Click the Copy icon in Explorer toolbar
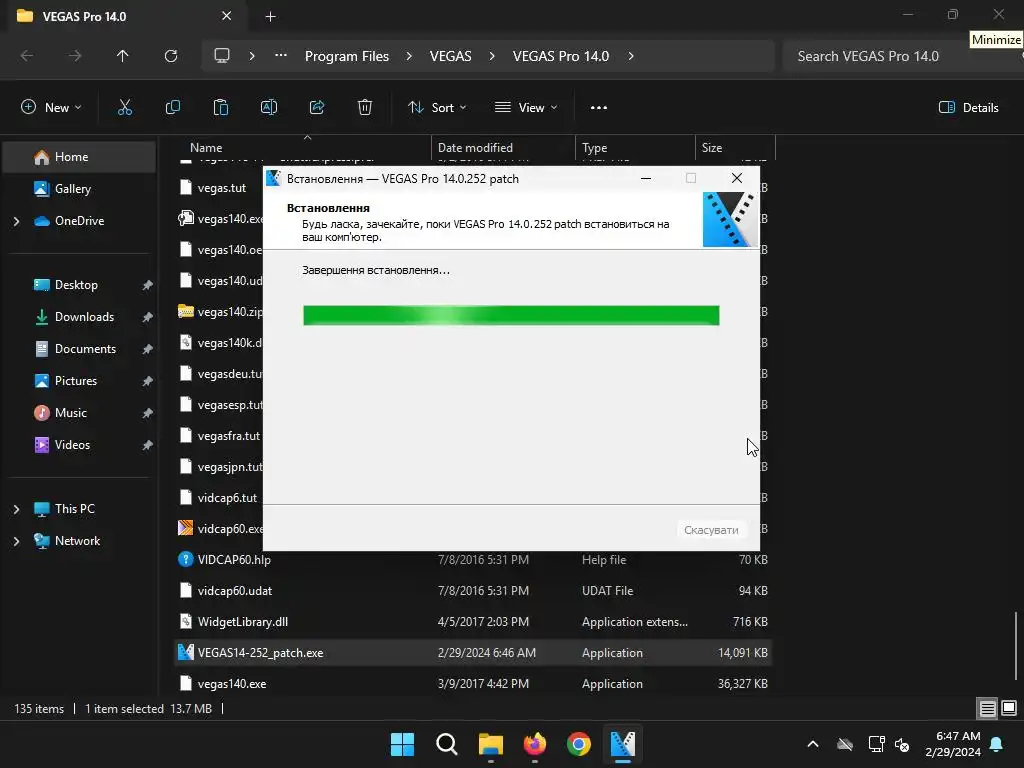Viewport: 1024px width, 768px height. click(173, 108)
